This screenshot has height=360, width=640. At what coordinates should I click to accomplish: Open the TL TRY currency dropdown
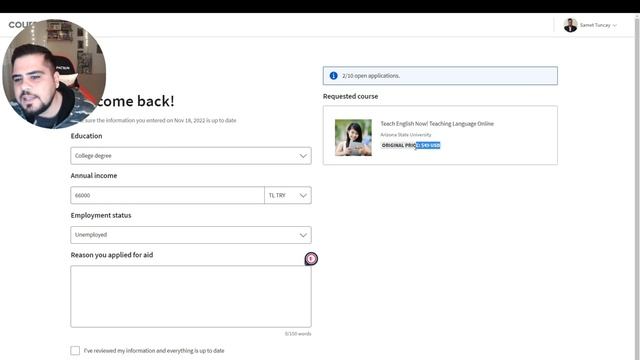point(288,195)
